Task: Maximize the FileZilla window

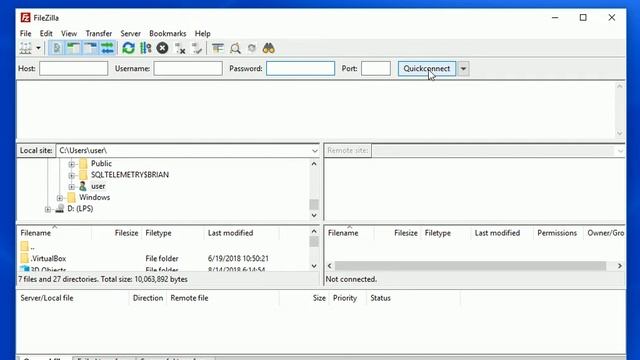Action: (583, 18)
